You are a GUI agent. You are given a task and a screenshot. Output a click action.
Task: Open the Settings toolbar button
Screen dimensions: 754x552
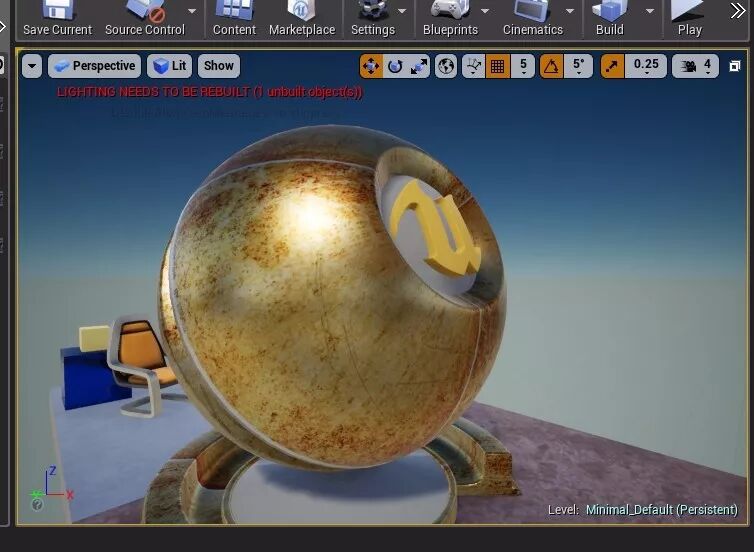373,18
